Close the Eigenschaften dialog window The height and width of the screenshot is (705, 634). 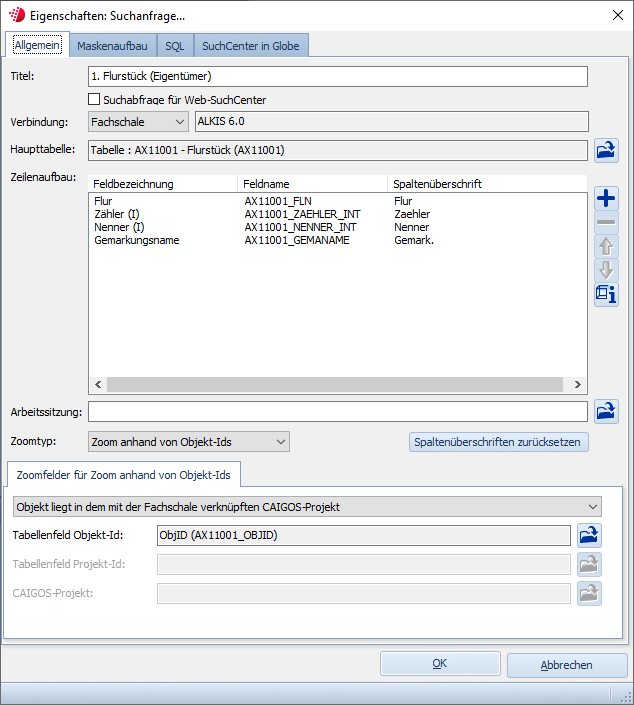click(x=618, y=15)
